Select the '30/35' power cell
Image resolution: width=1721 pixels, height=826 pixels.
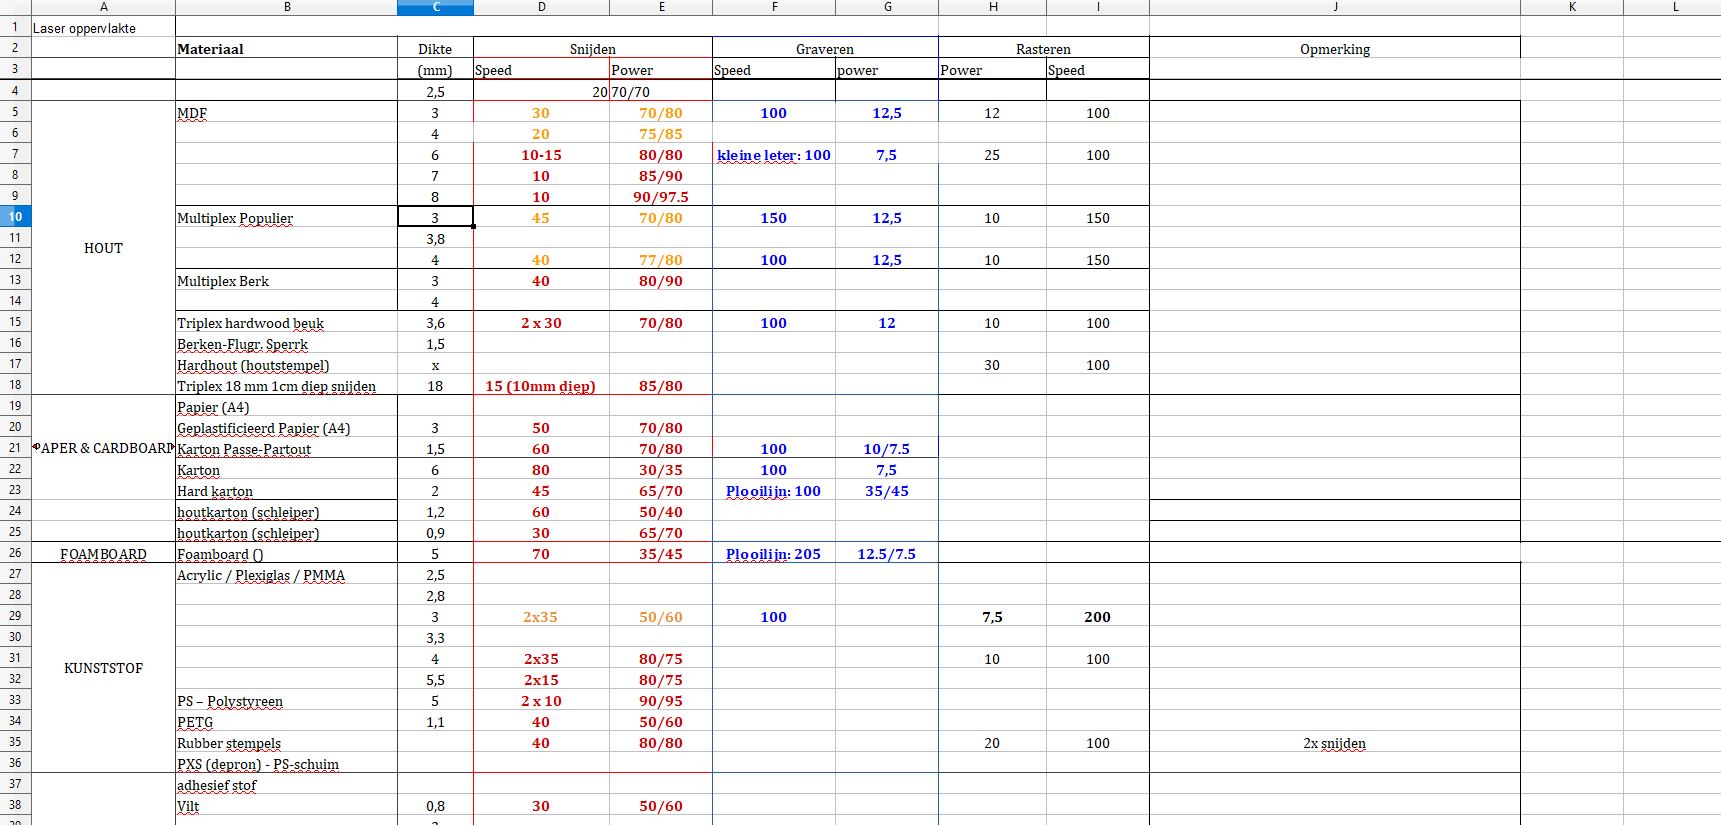tap(661, 470)
